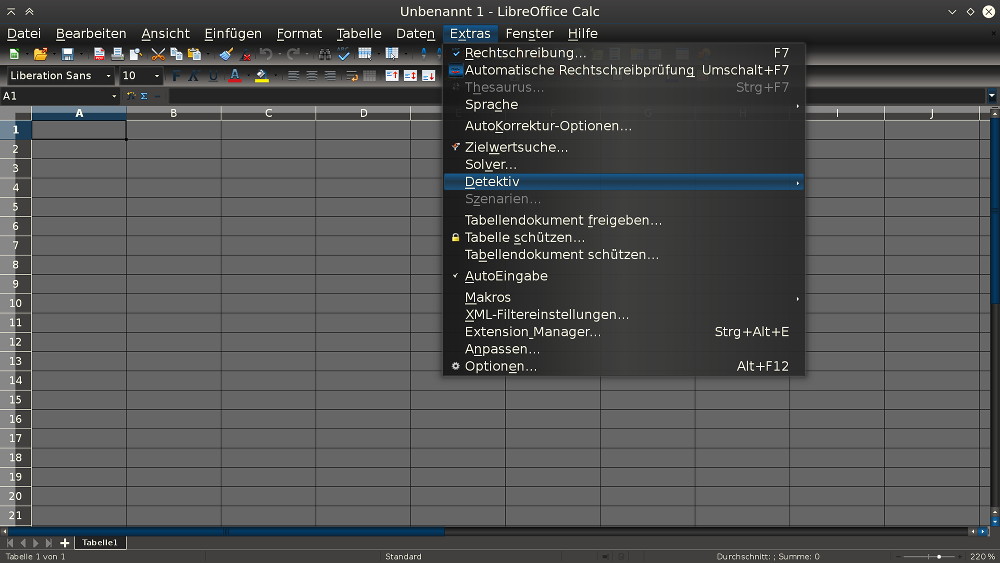Viewport: 1000px width, 563px height.
Task: Align cell content right
Action: point(330,76)
